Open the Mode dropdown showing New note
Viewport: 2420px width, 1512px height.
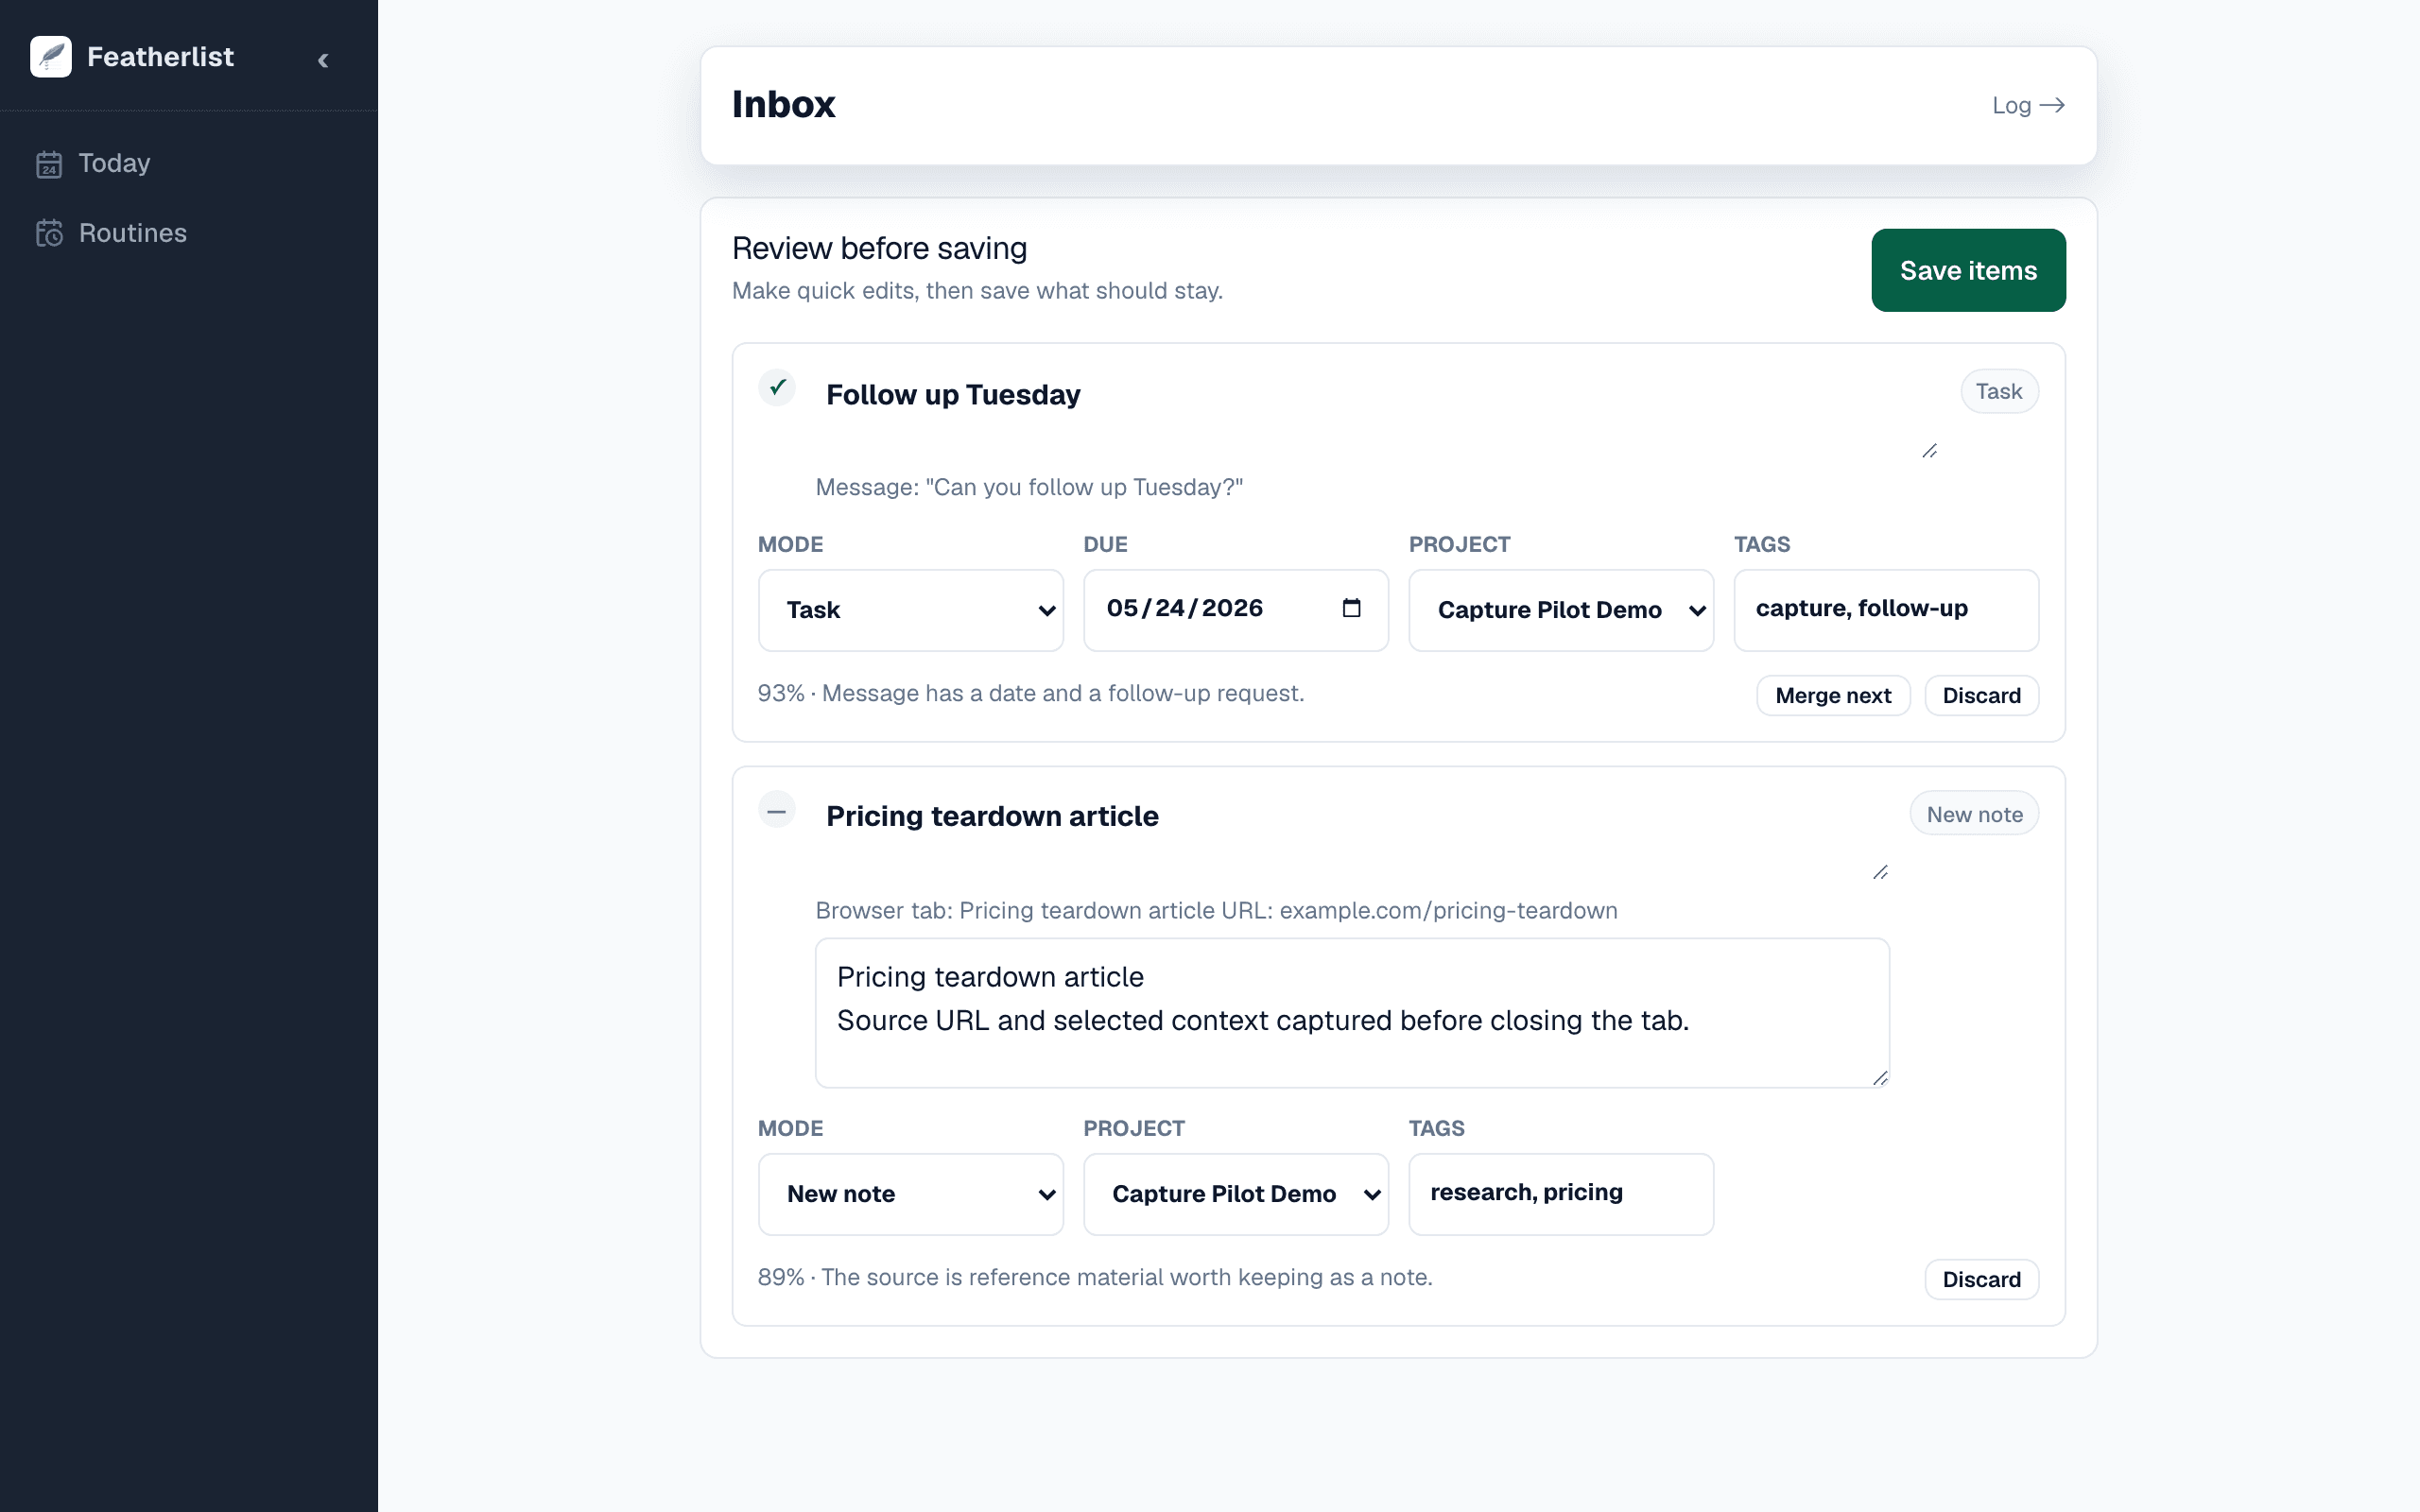click(910, 1194)
